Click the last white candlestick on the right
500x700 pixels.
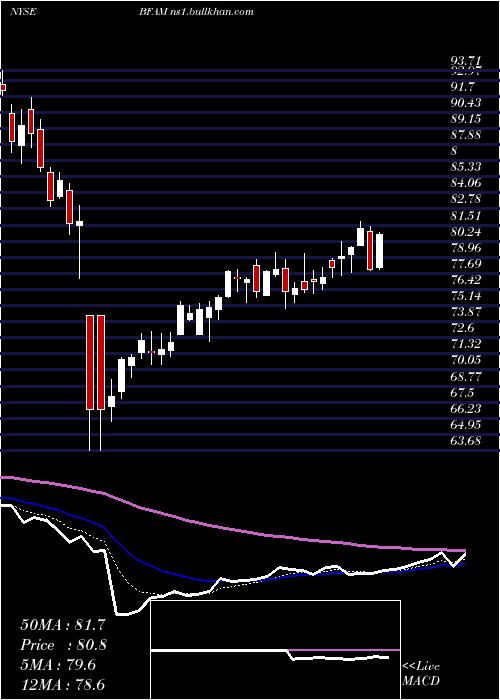coord(379,251)
